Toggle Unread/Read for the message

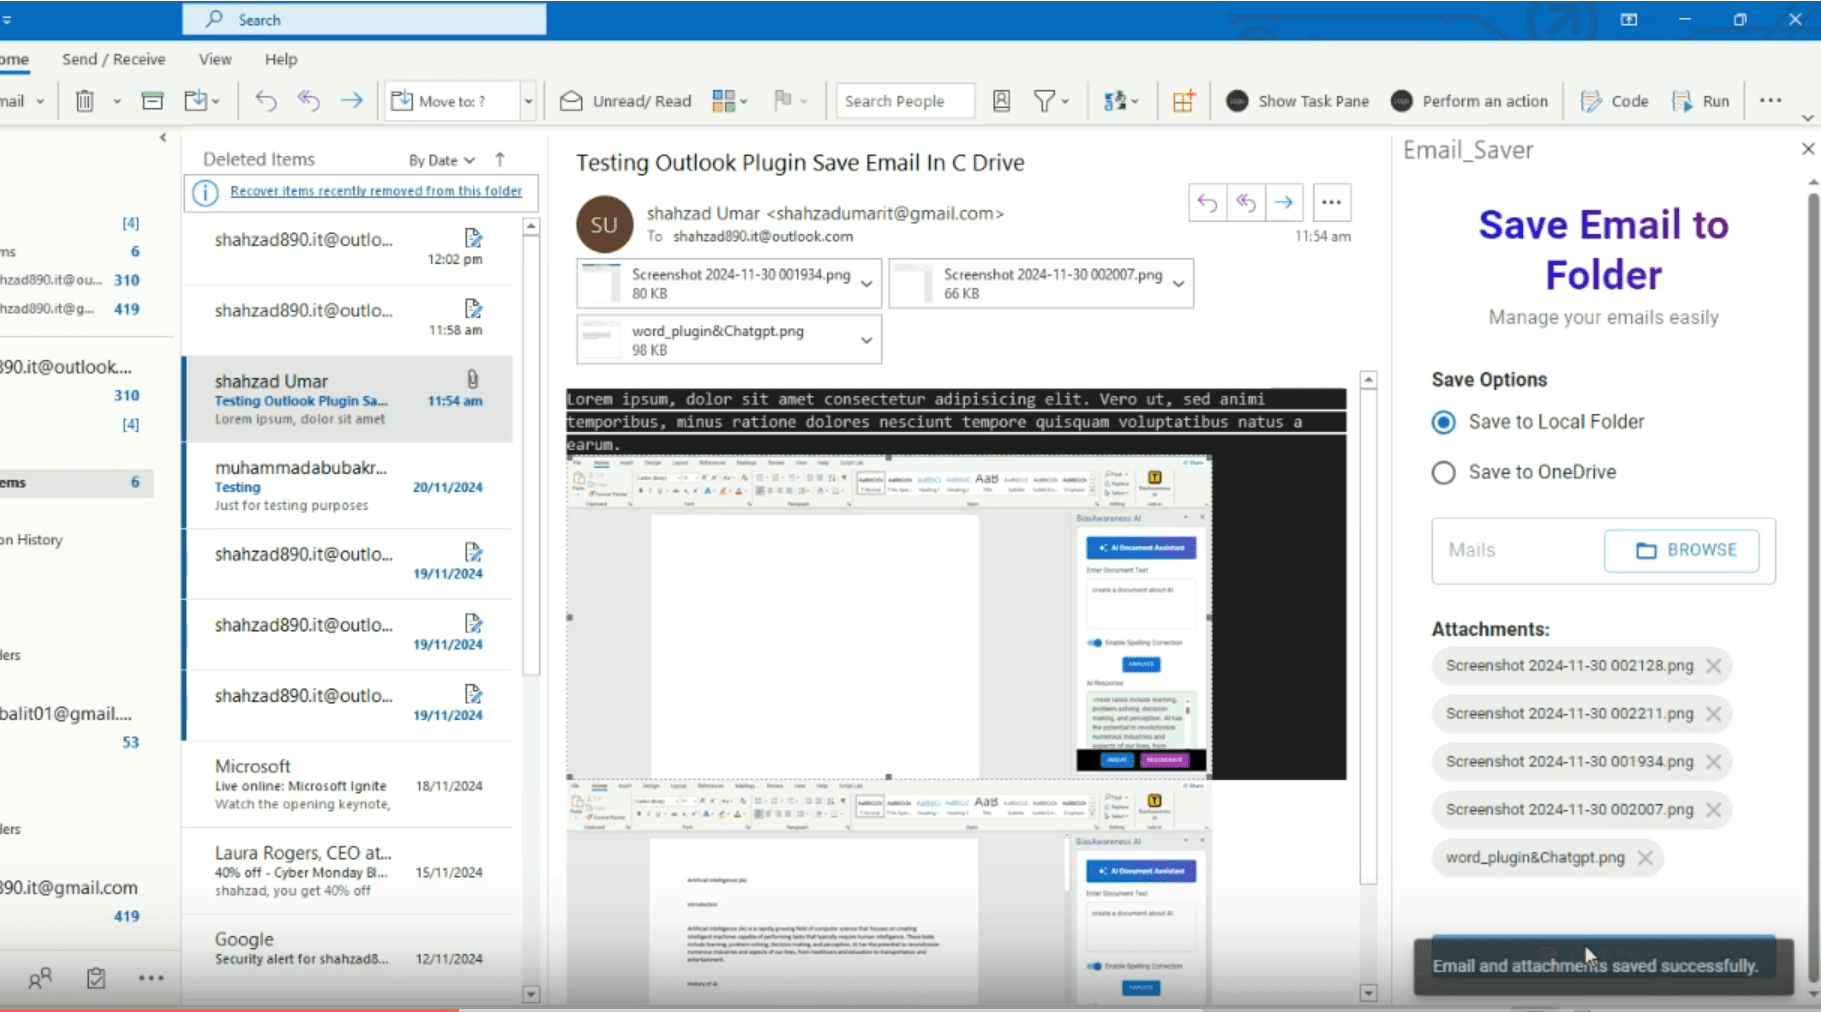coord(626,101)
